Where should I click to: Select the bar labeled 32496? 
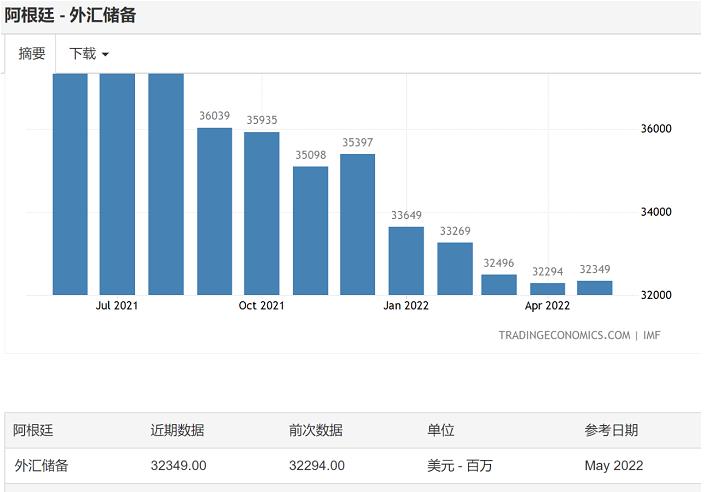click(499, 284)
